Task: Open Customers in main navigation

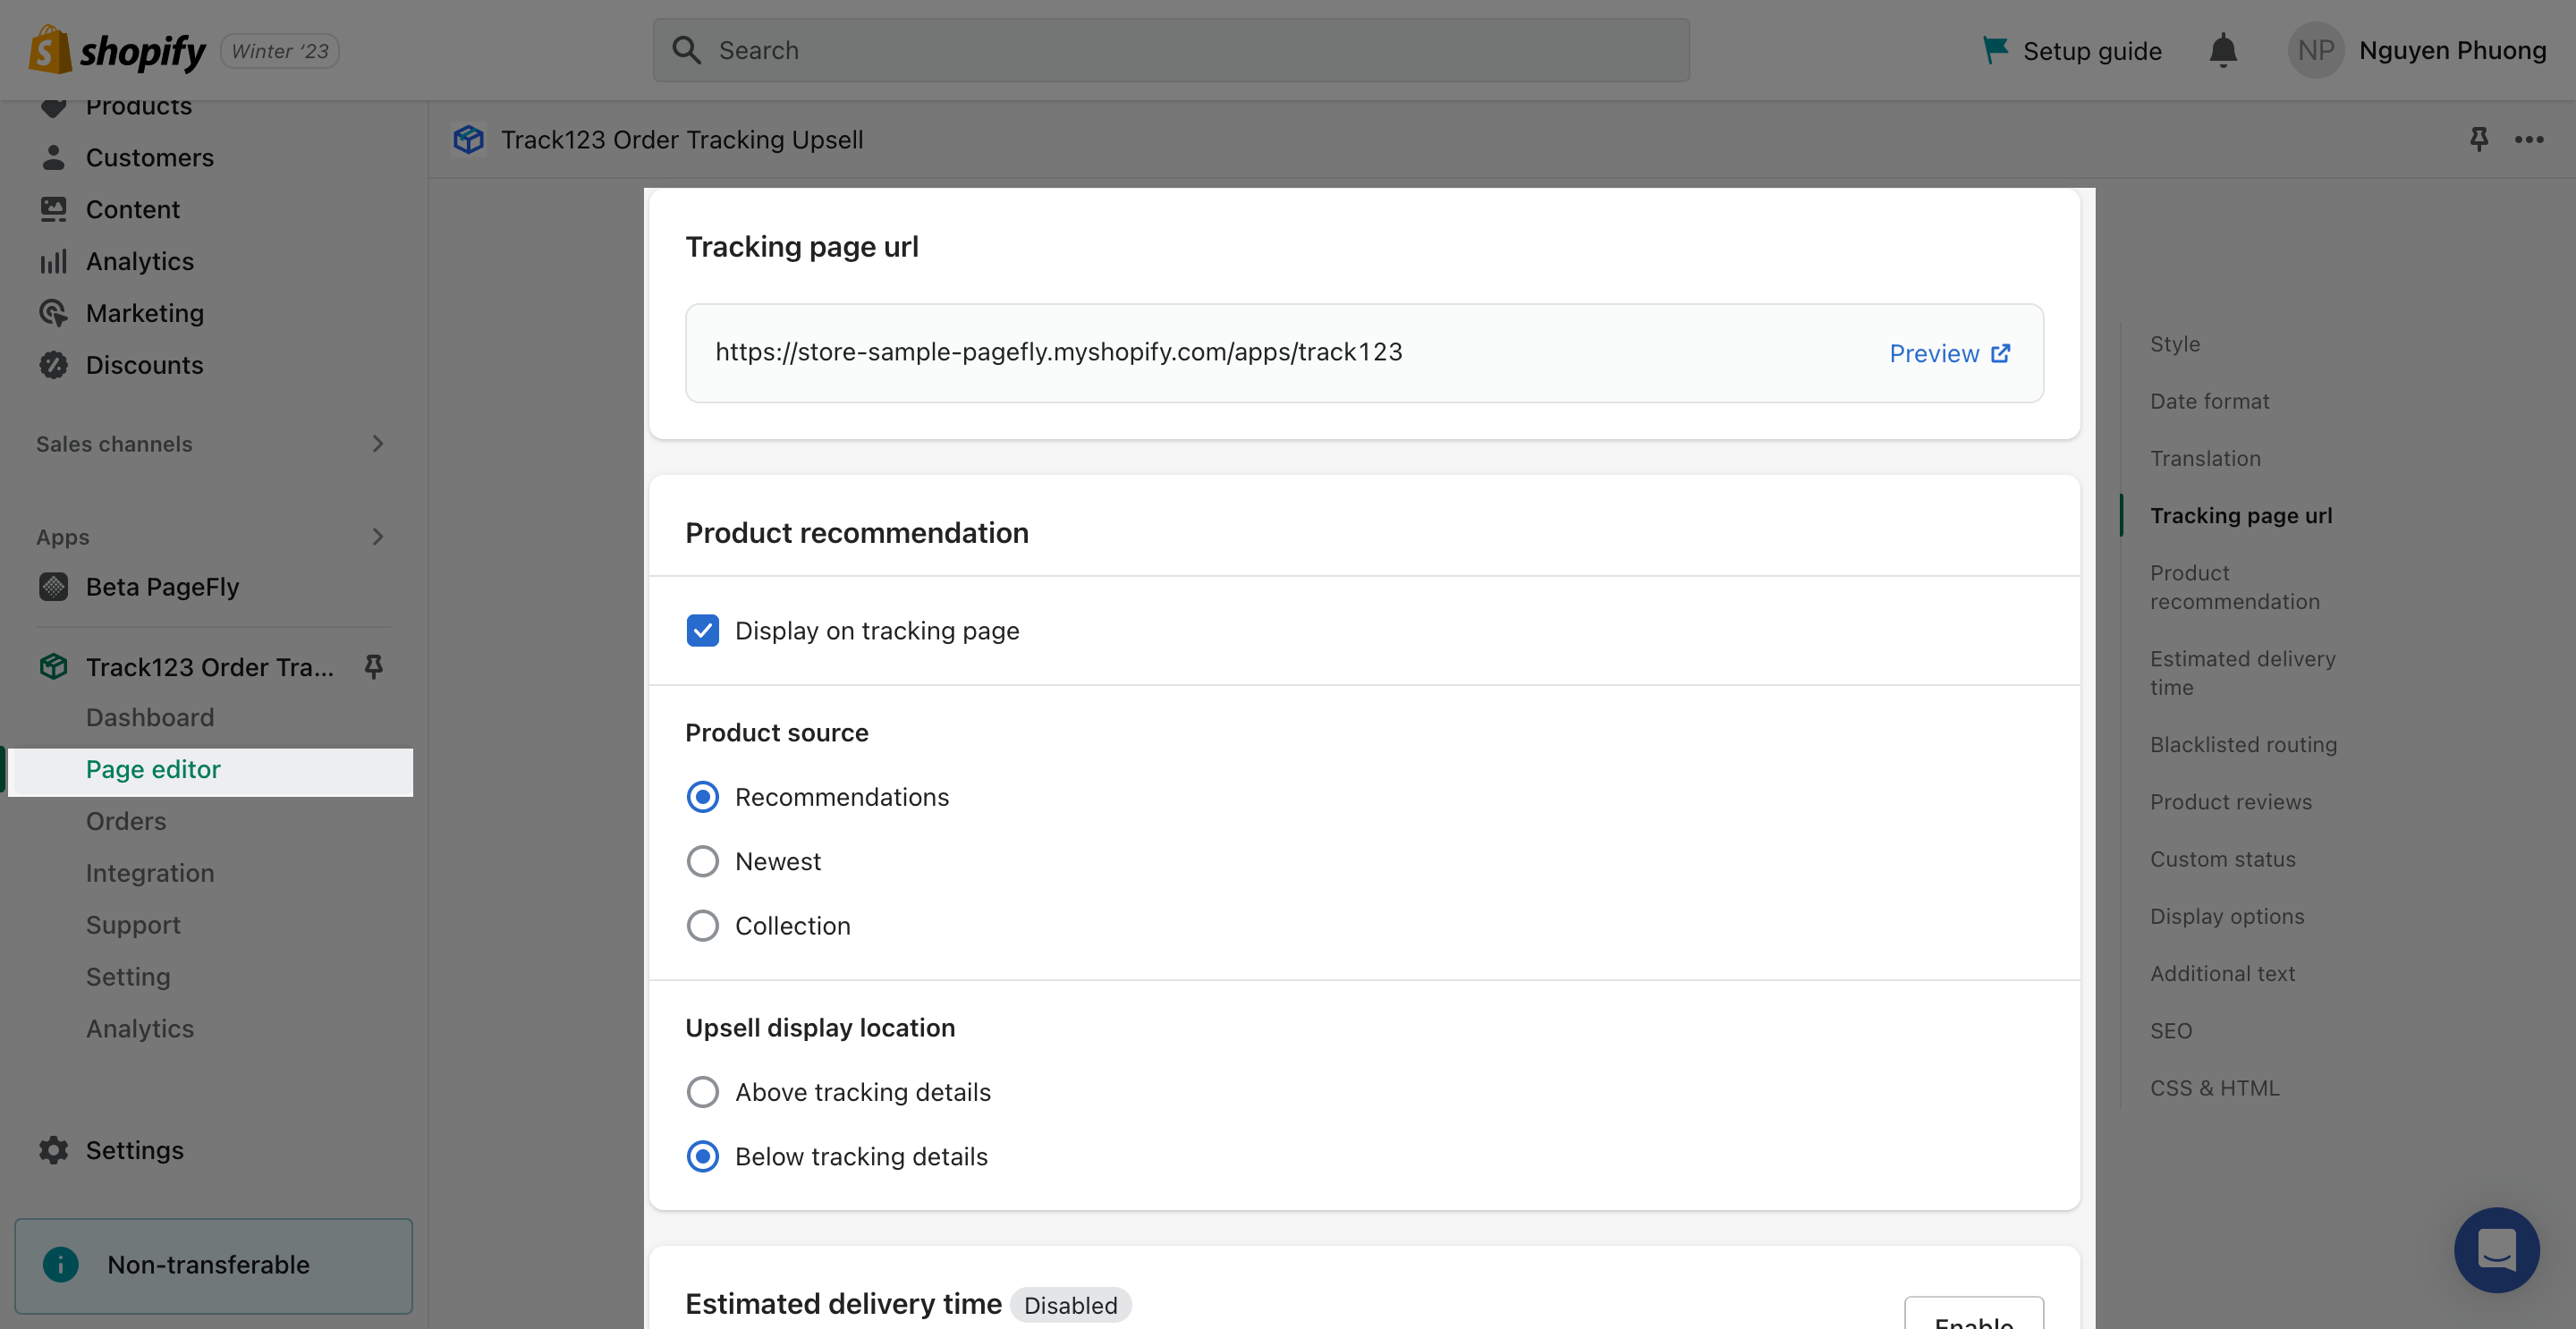Action: [150, 157]
